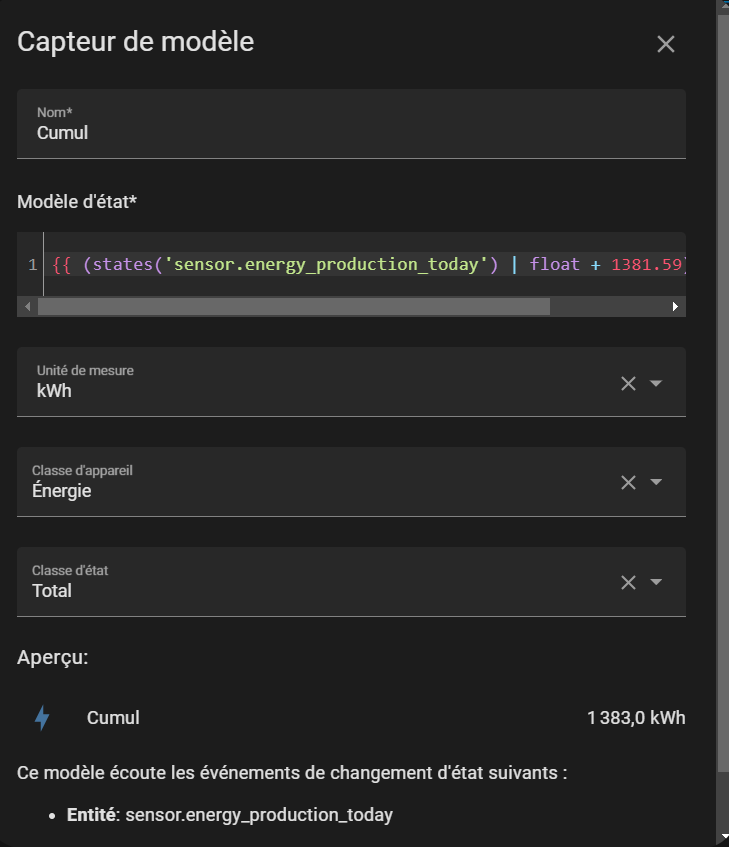Screen dimensions: 729x847
Task: Close the Capteur de modèle dialog
Action: (x=666, y=44)
